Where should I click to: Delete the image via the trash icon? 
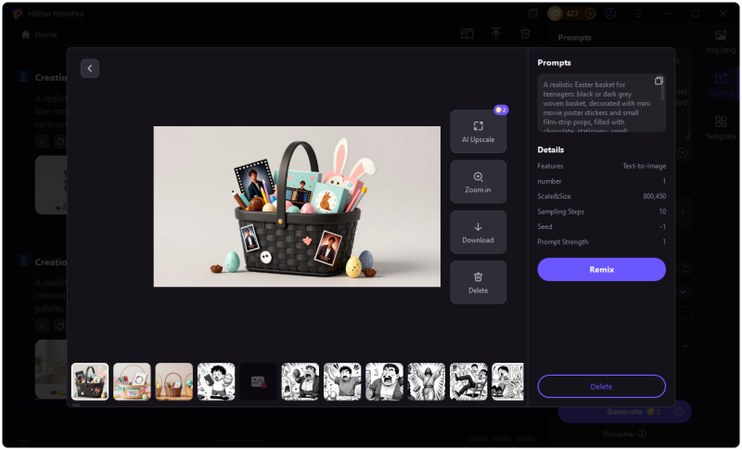pos(478,282)
